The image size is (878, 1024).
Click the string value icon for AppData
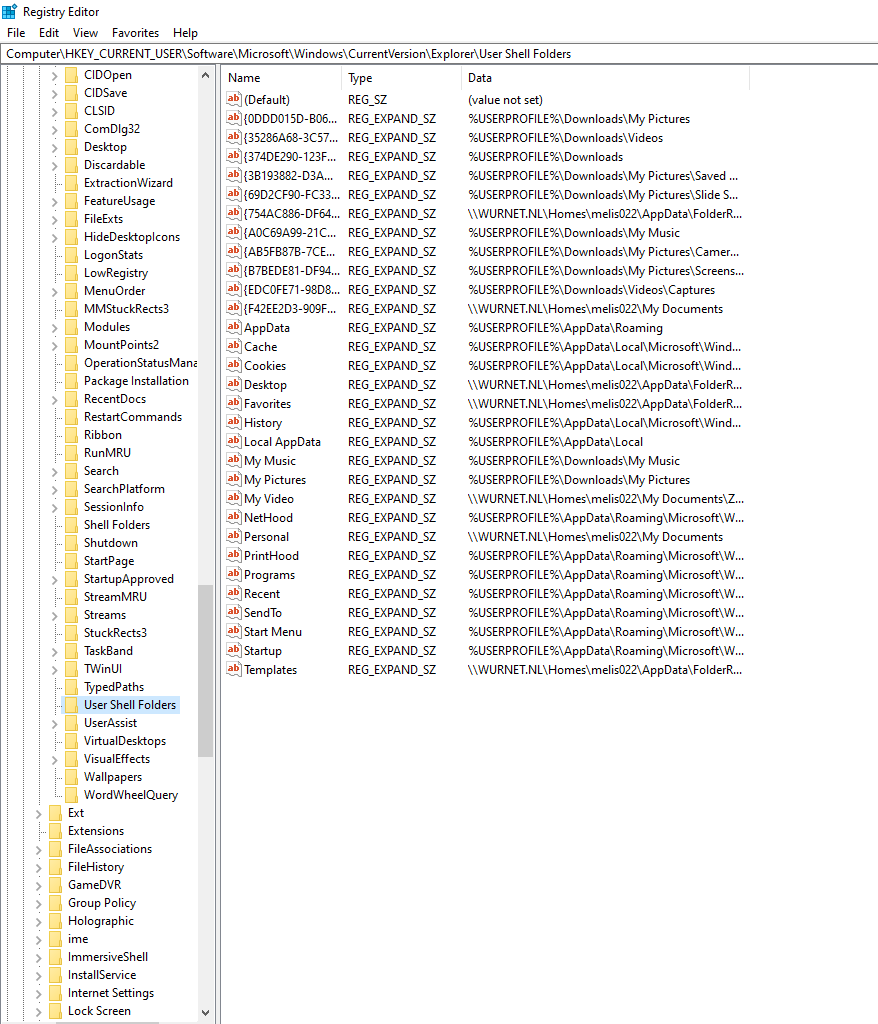pos(234,327)
